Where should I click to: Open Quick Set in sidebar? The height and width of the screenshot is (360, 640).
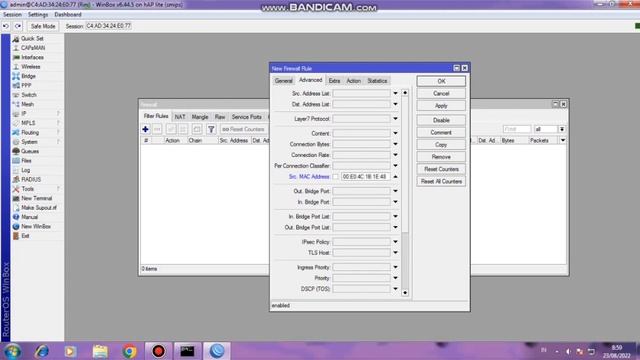pos(32,38)
